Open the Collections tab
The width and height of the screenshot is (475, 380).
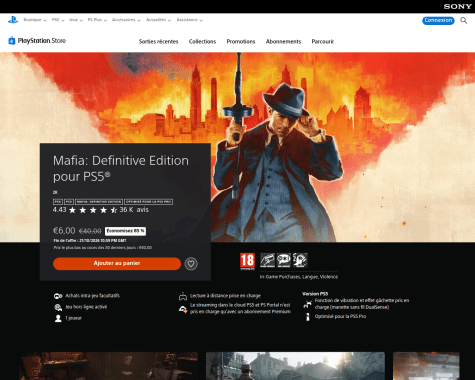click(x=202, y=42)
